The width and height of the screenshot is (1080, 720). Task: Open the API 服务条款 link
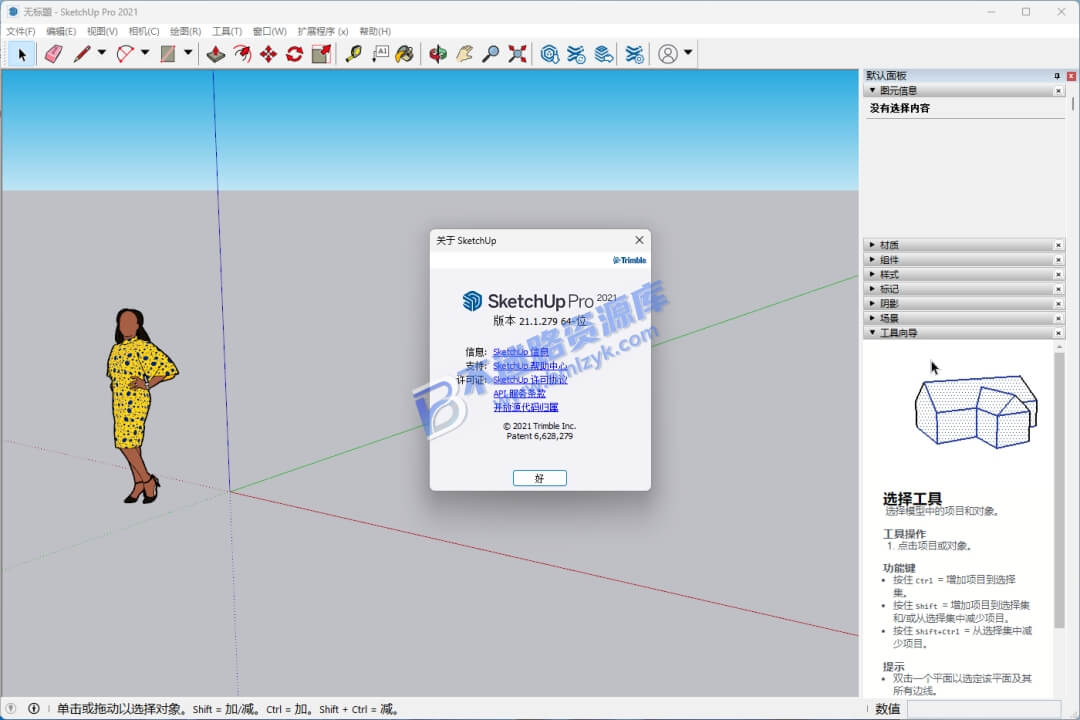point(519,393)
